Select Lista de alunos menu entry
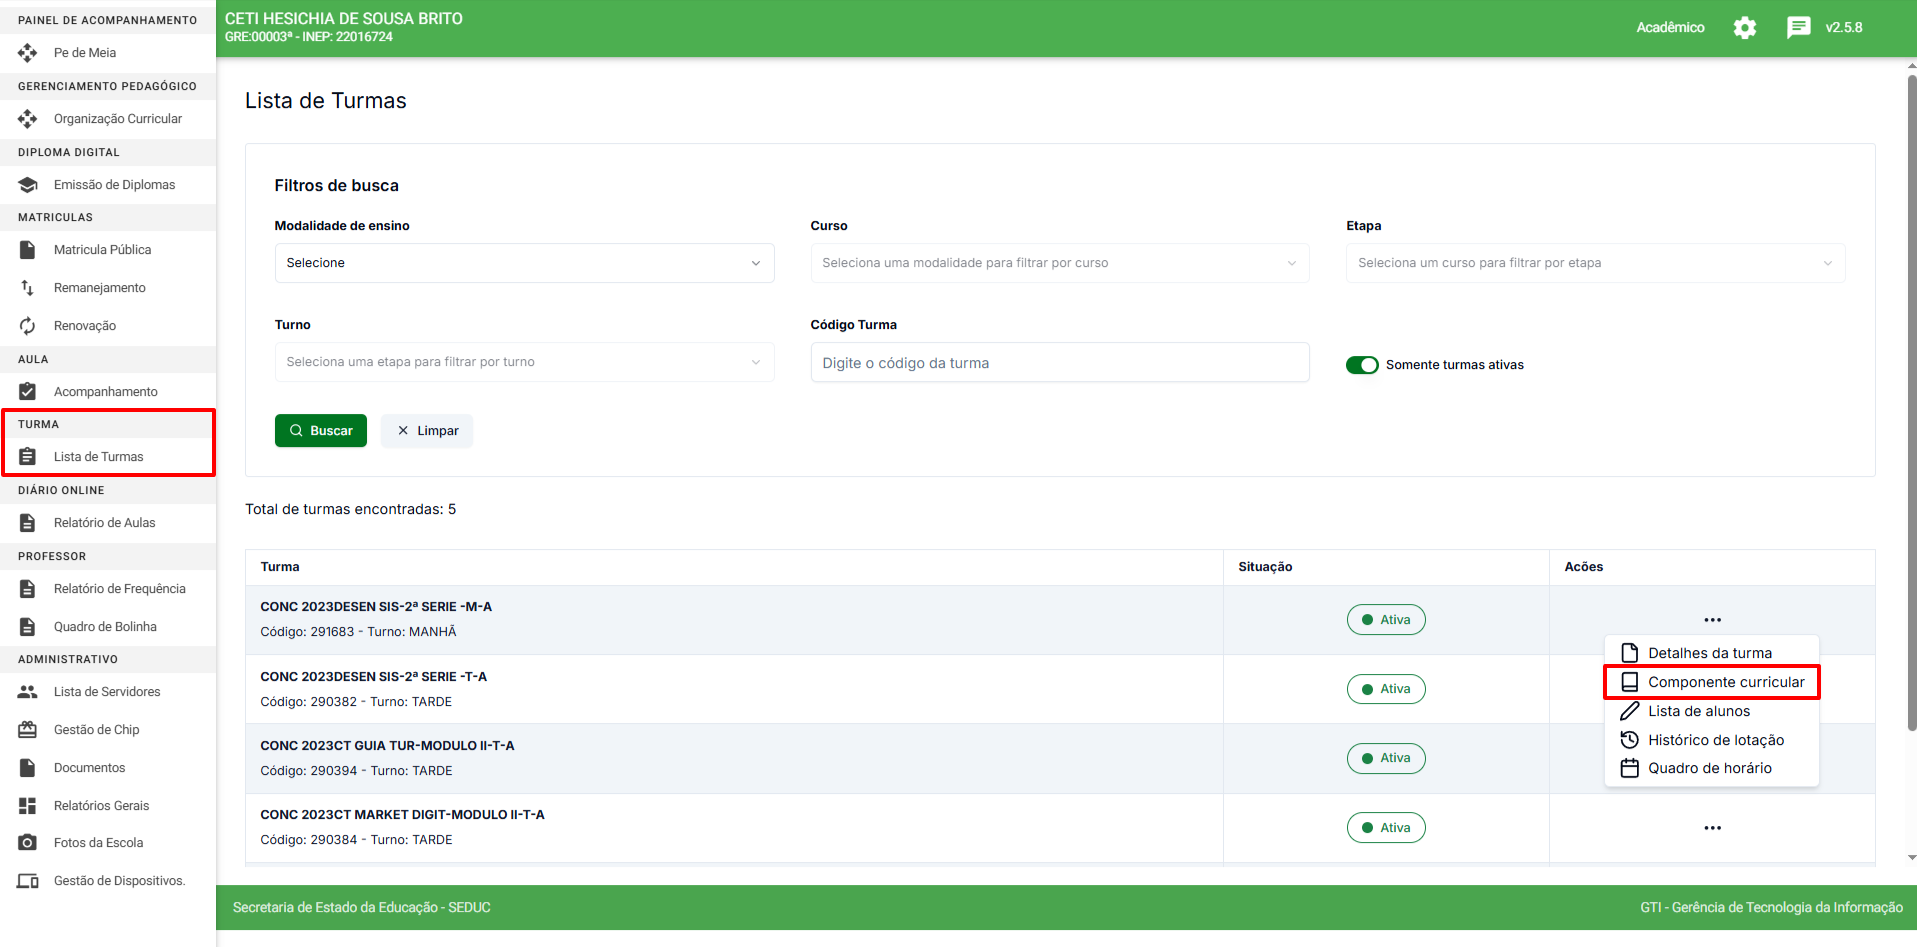 1698,711
